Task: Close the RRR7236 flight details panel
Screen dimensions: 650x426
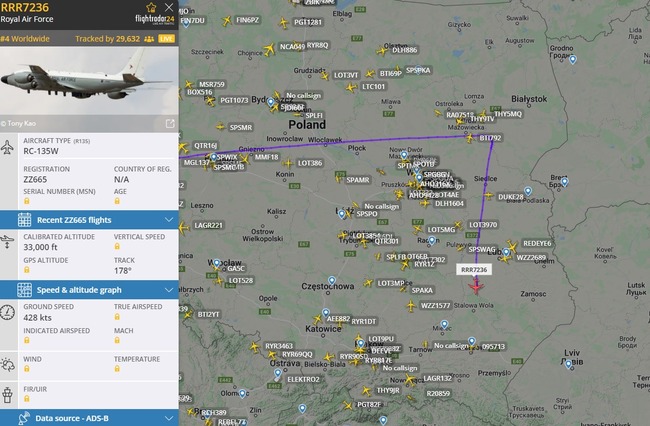Action: pos(169,7)
